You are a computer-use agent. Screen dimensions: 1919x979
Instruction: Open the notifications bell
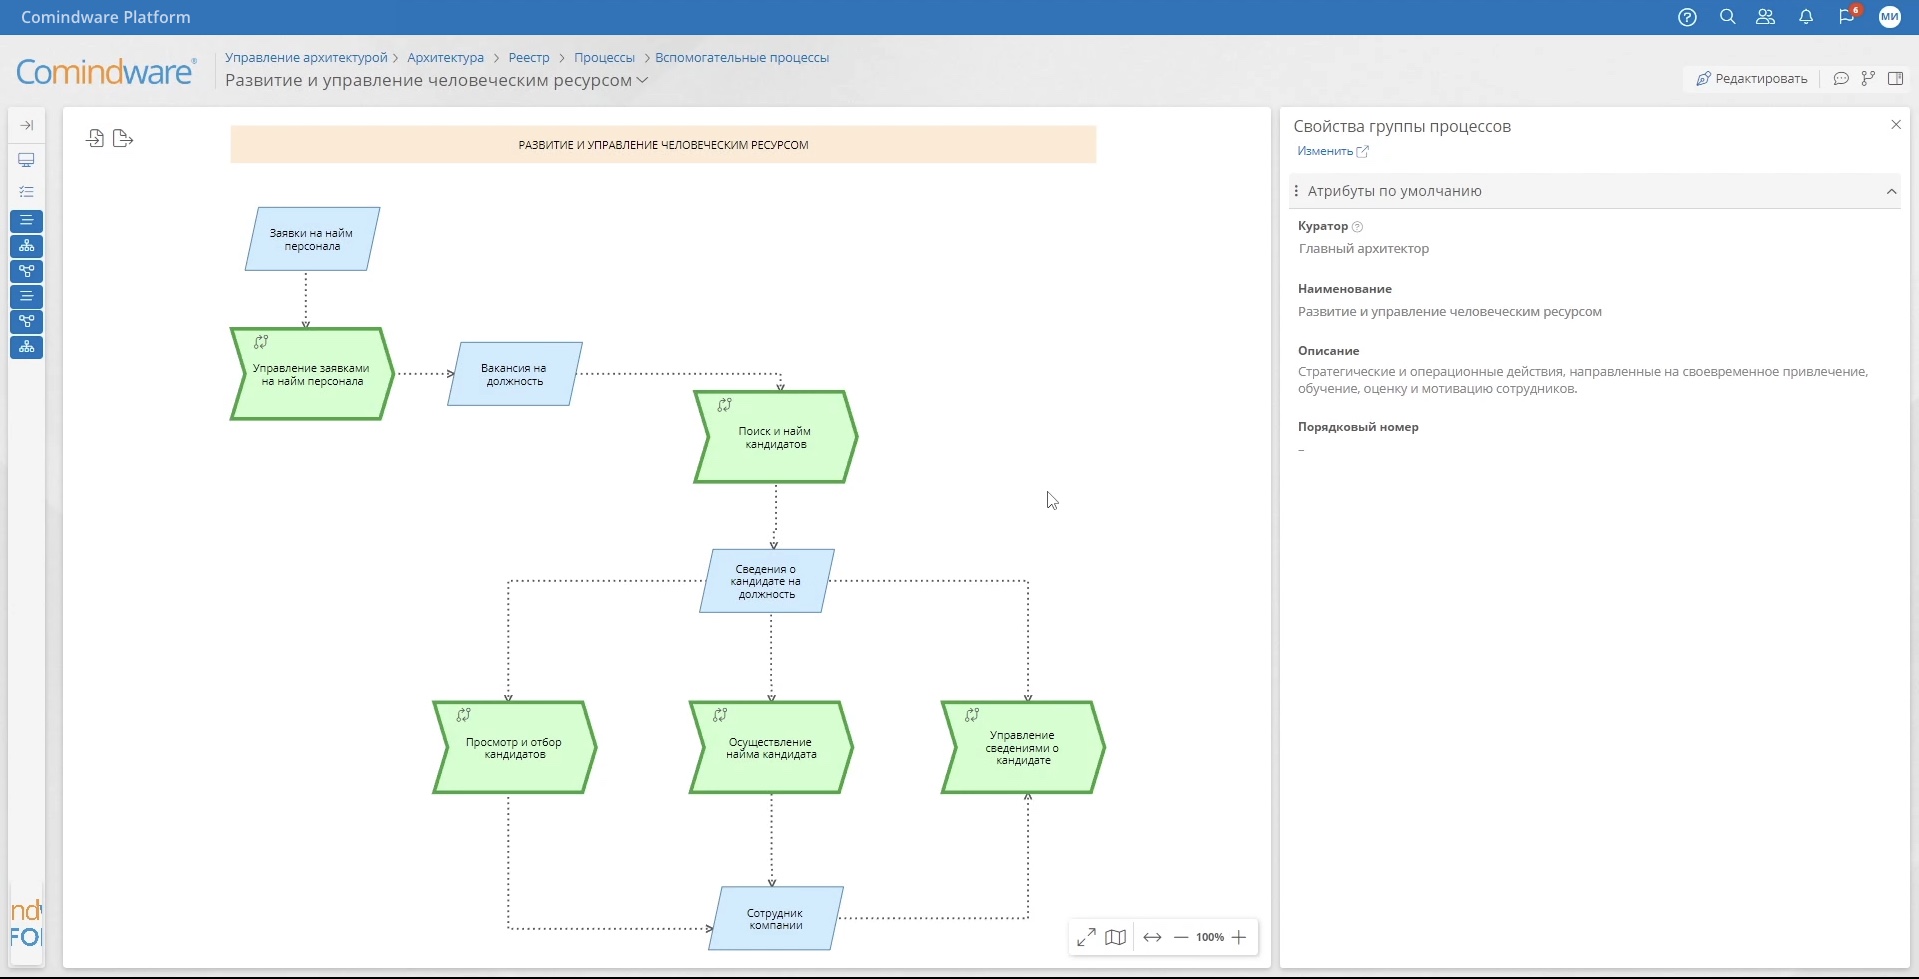coord(1806,17)
